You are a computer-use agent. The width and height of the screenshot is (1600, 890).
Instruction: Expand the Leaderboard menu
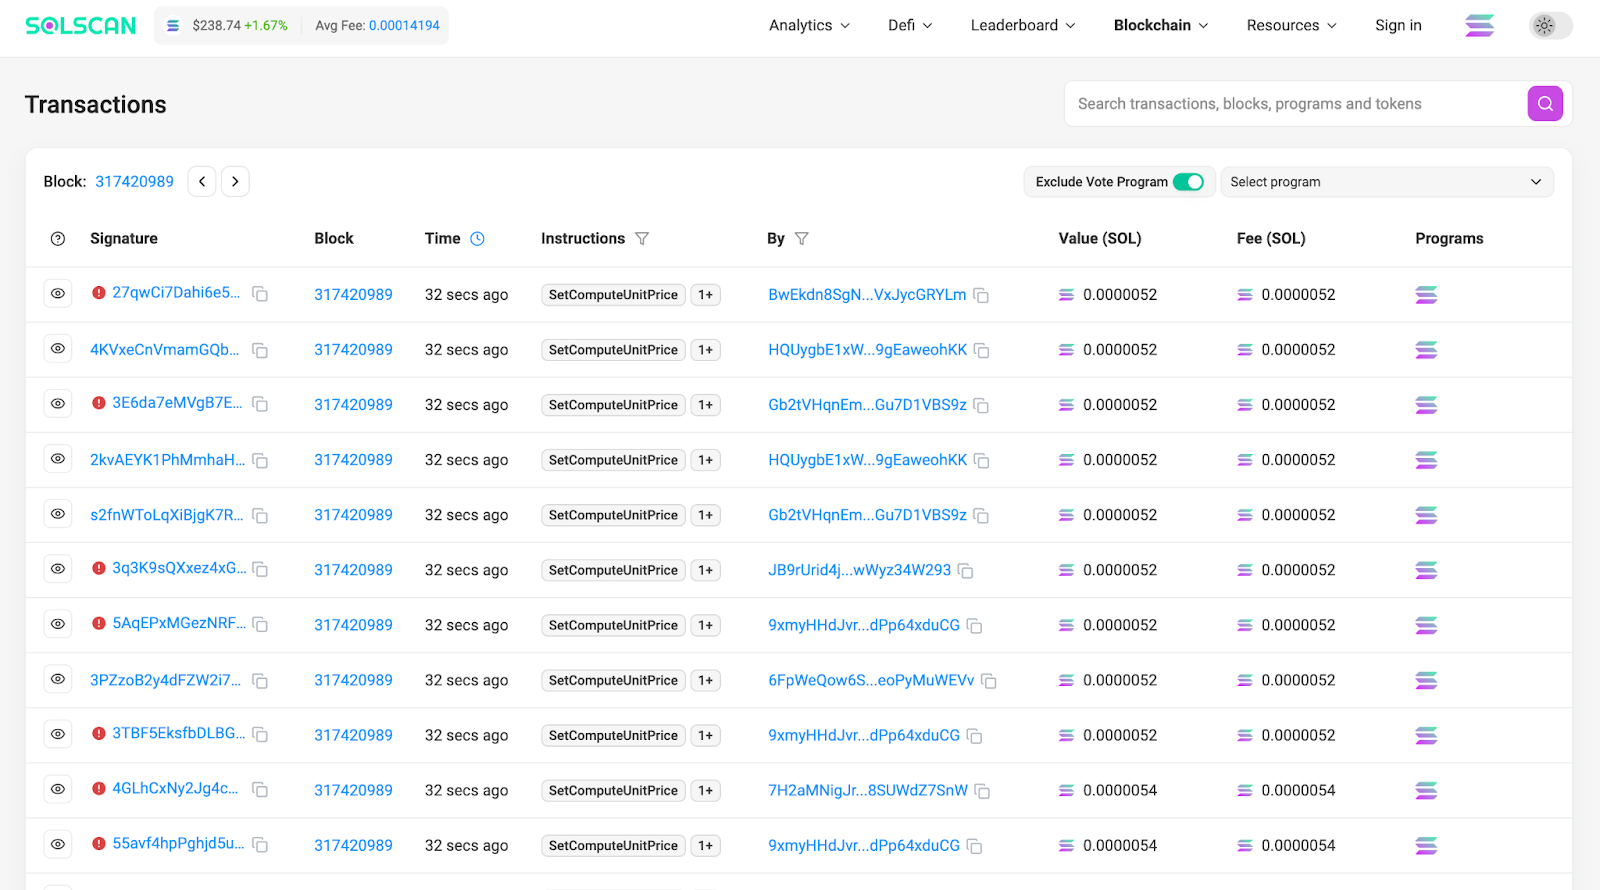[x=1022, y=26]
